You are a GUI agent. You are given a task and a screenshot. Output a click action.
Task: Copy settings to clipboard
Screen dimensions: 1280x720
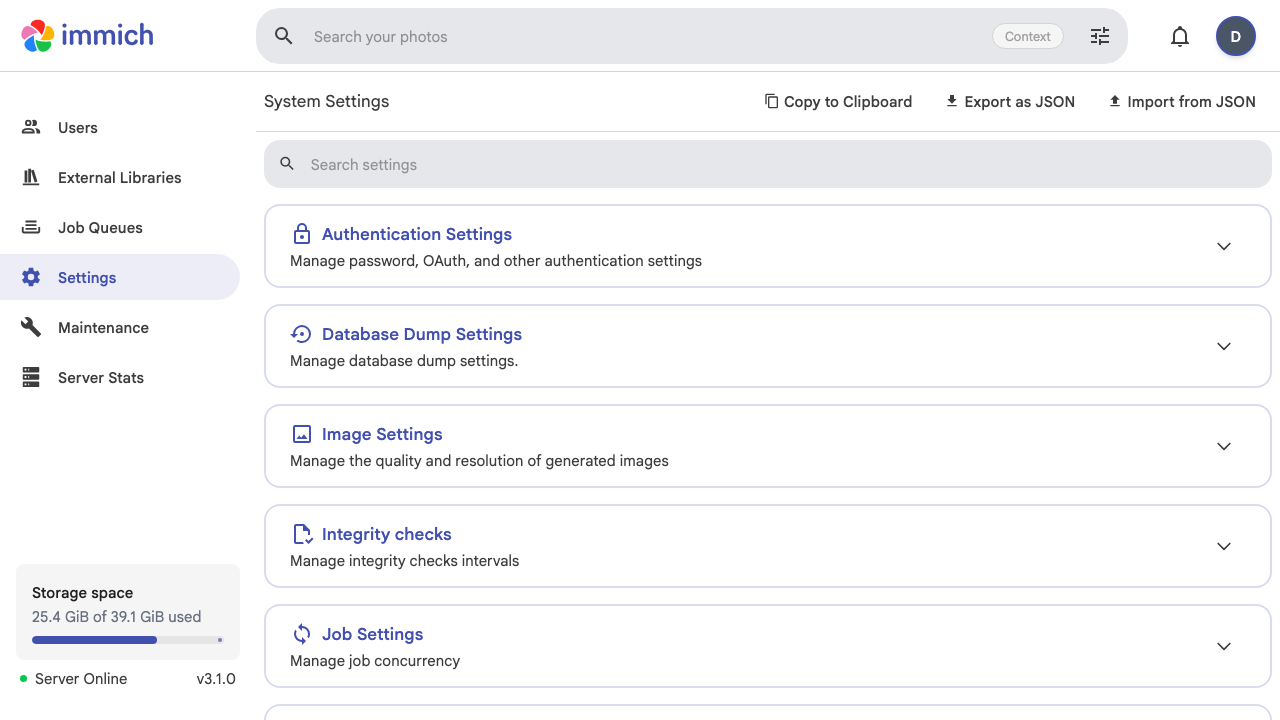[838, 101]
